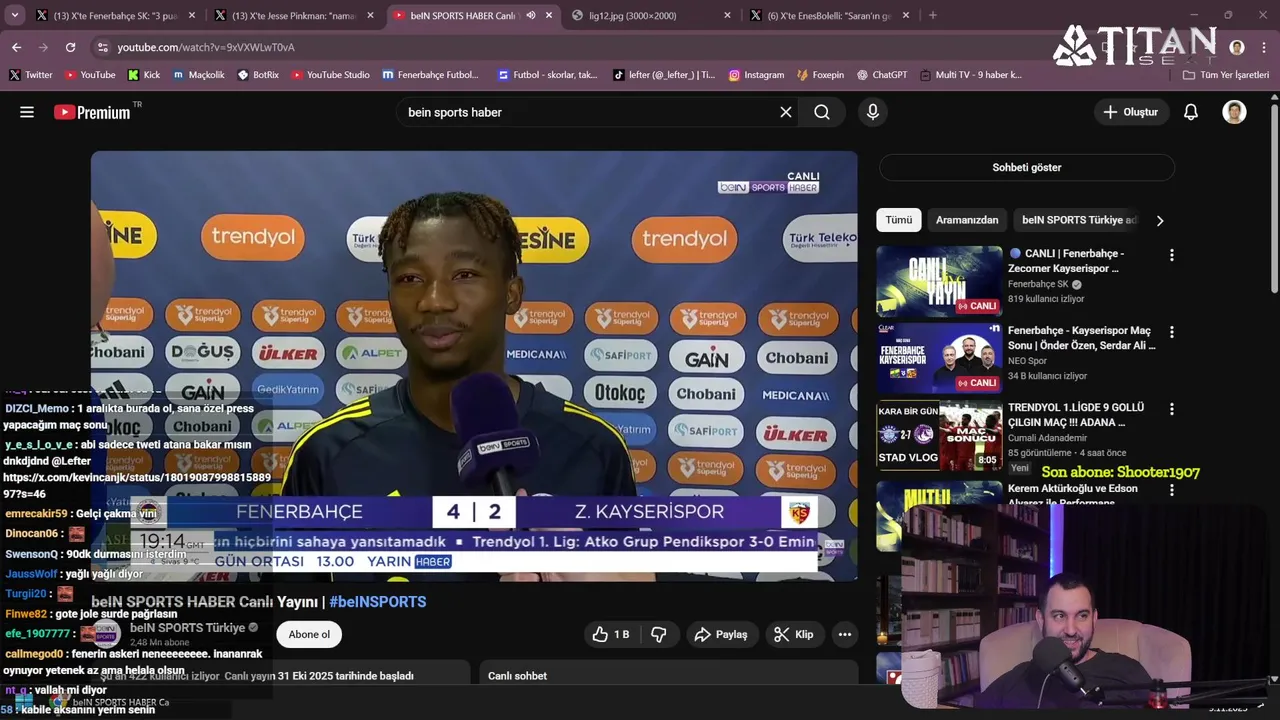
Task: Open YouTube notifications bell
Action: click(1191, 112)
